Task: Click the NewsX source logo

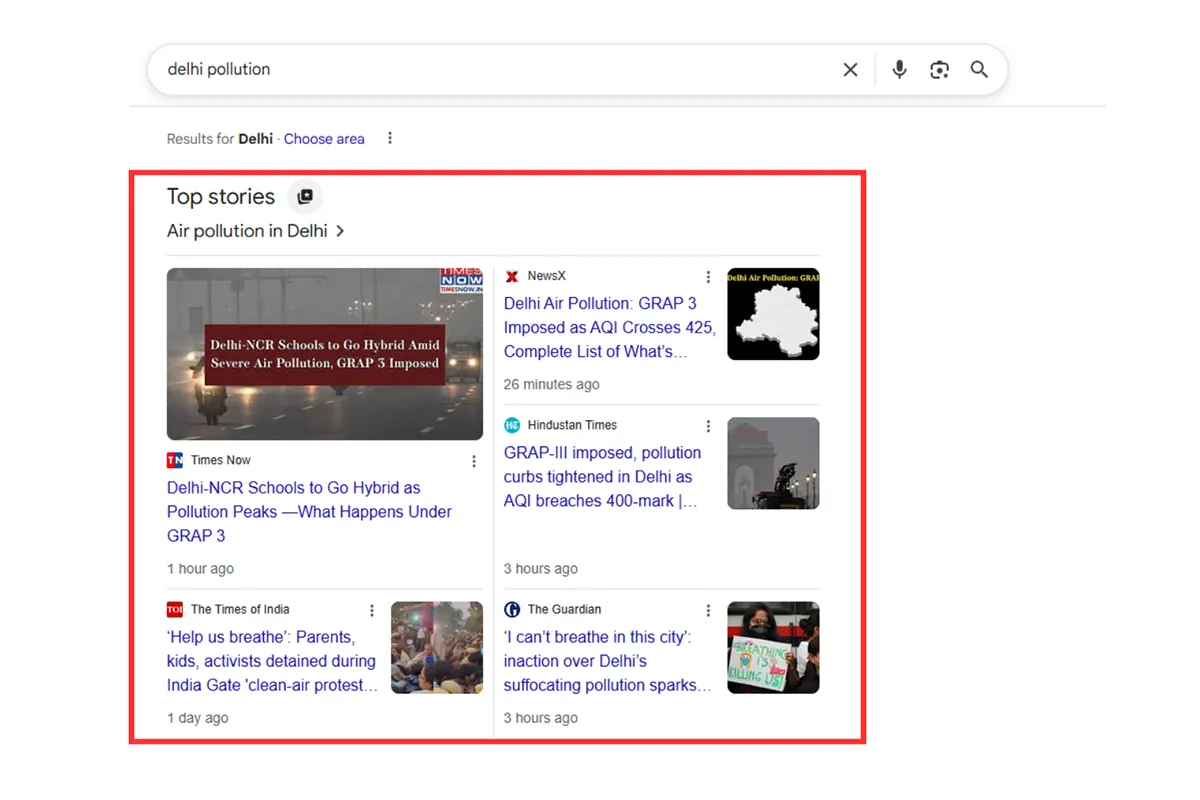Action: pyautogui.click(x=511, y=276)
